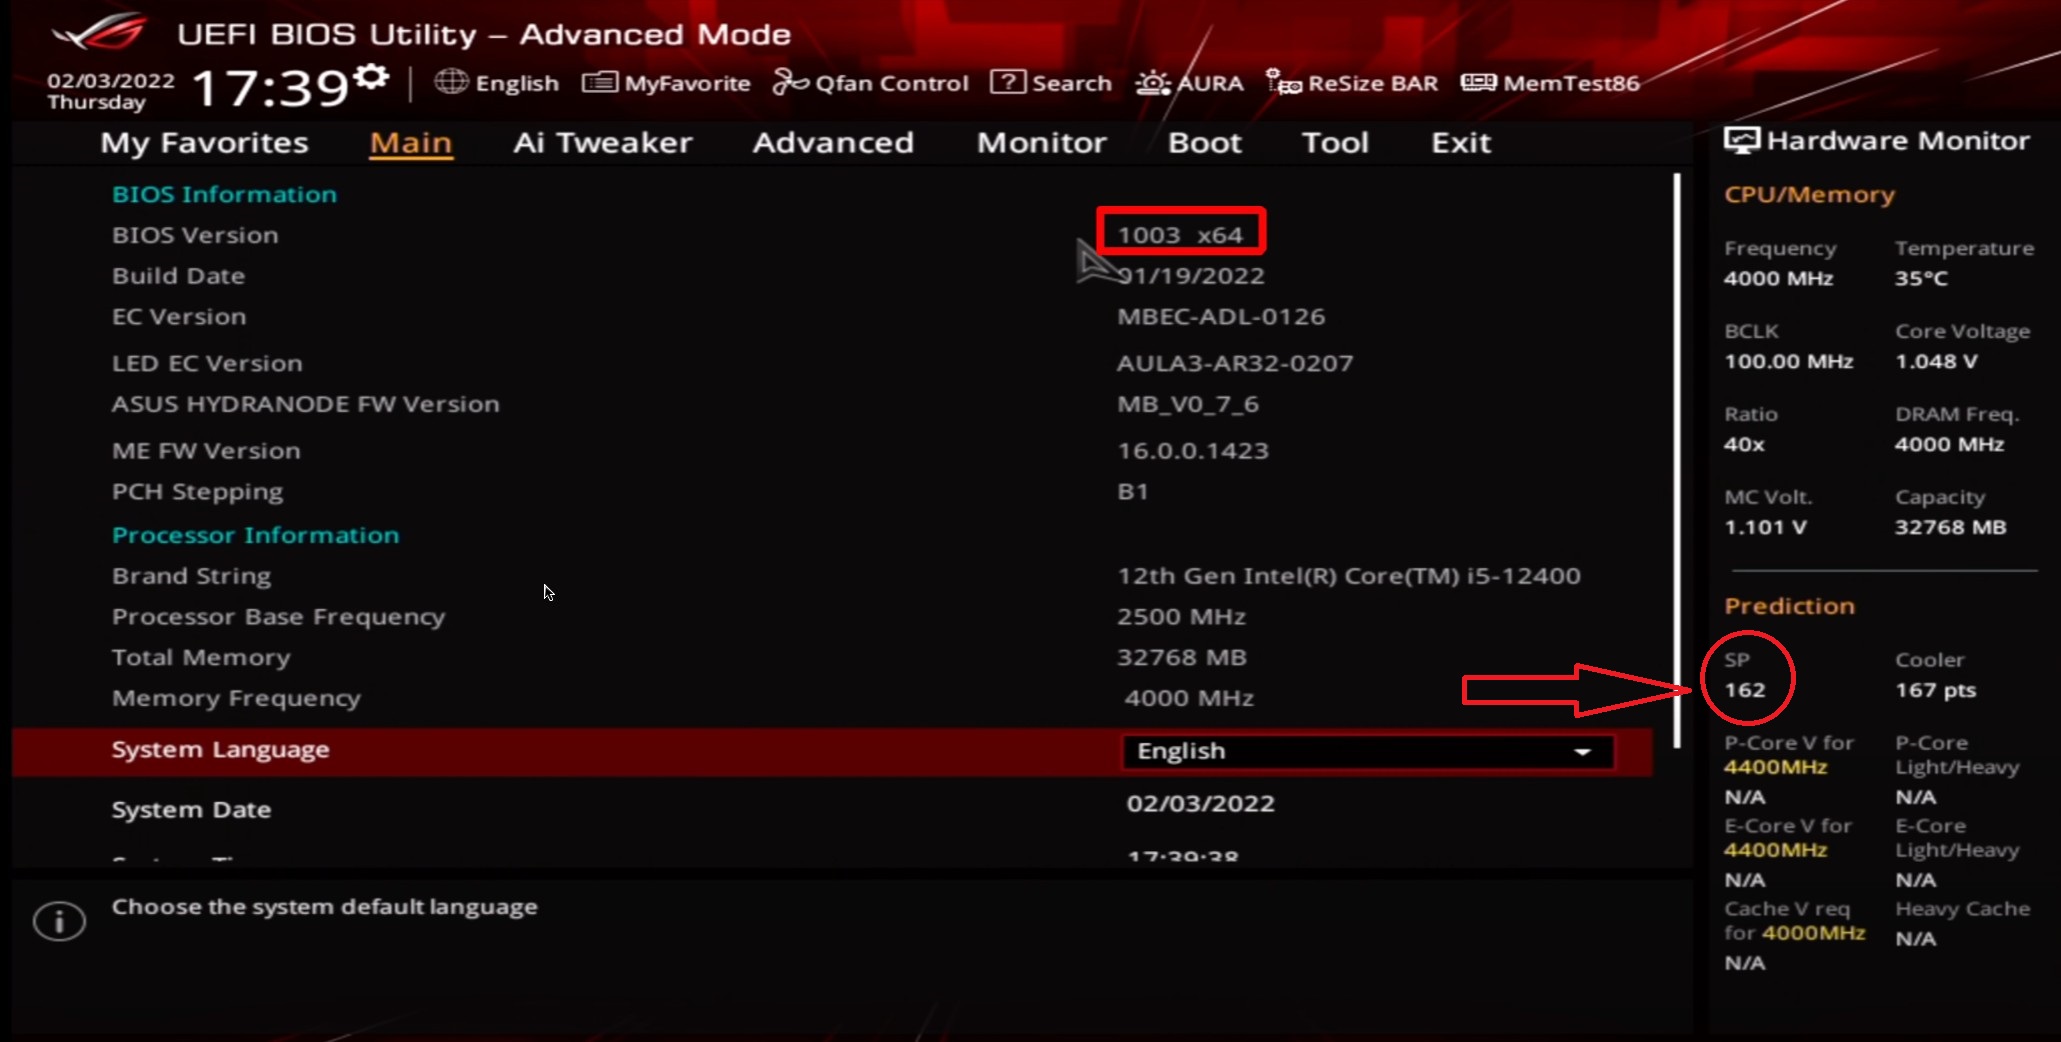The height and width of the screenshot is (1042, 2061).
Task: Click the help text about system default language
Action: coord(325,907)
